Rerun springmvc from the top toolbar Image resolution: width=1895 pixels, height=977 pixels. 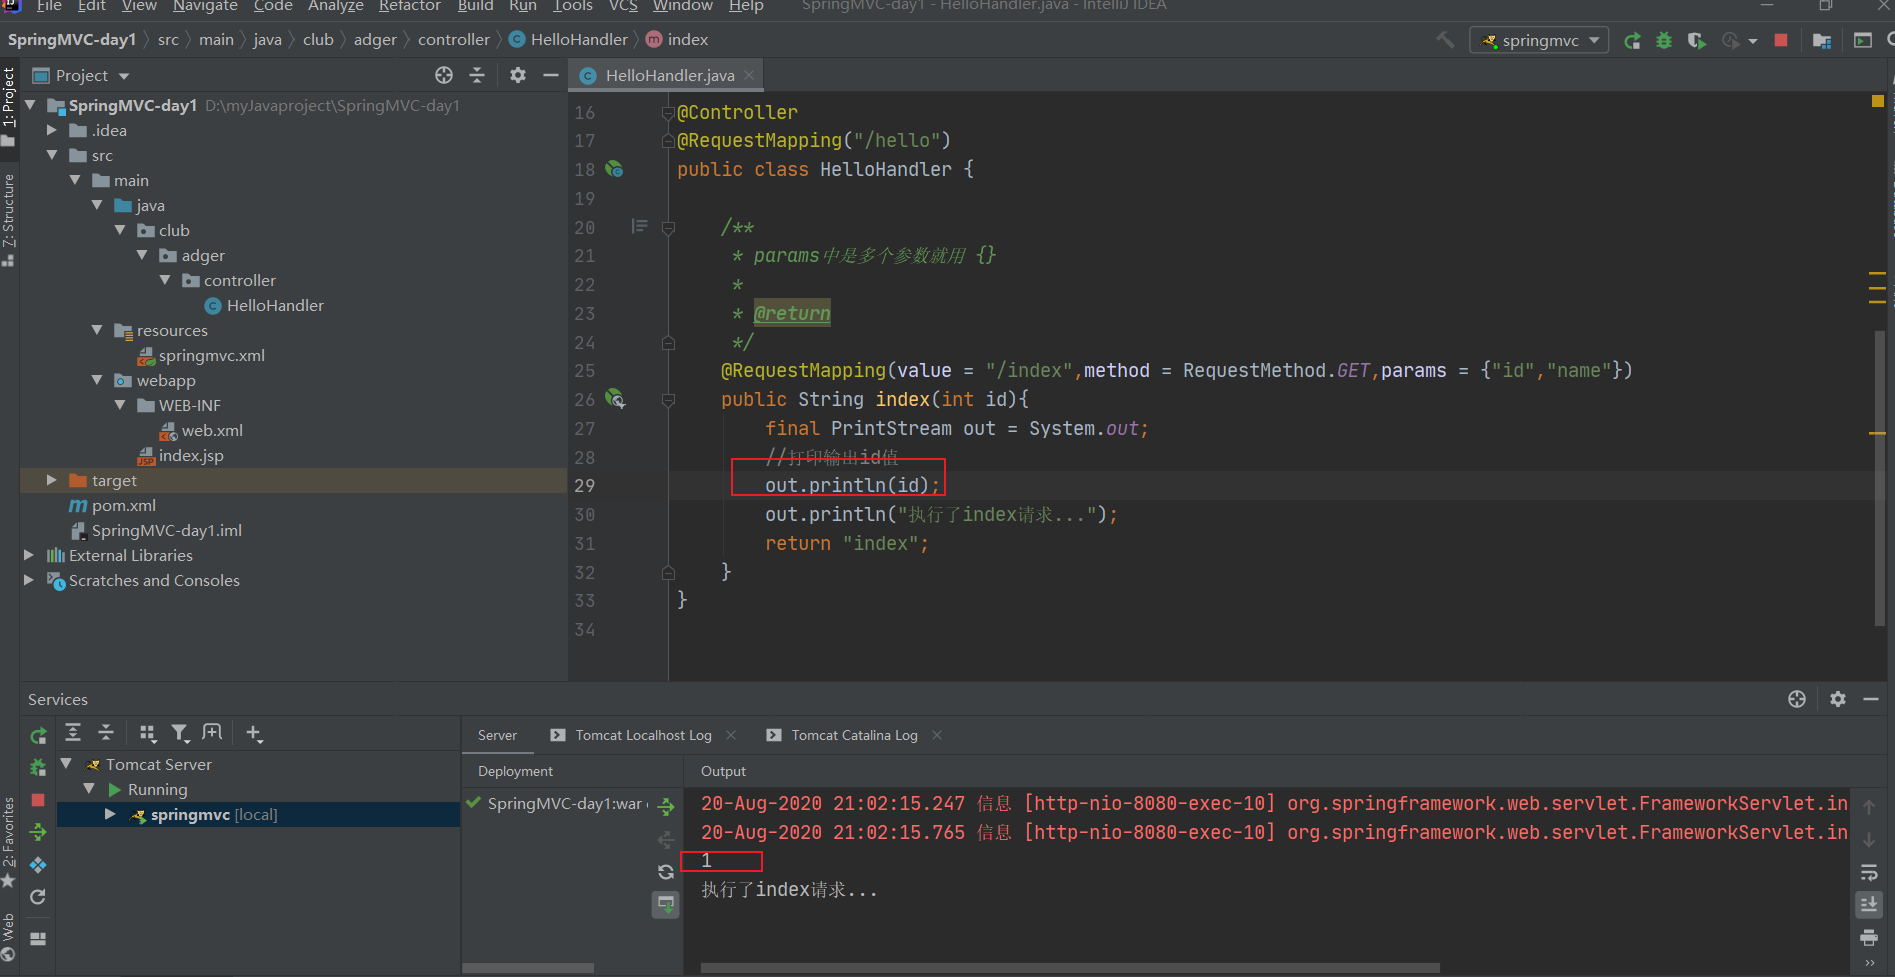(x=1632, y=40)
